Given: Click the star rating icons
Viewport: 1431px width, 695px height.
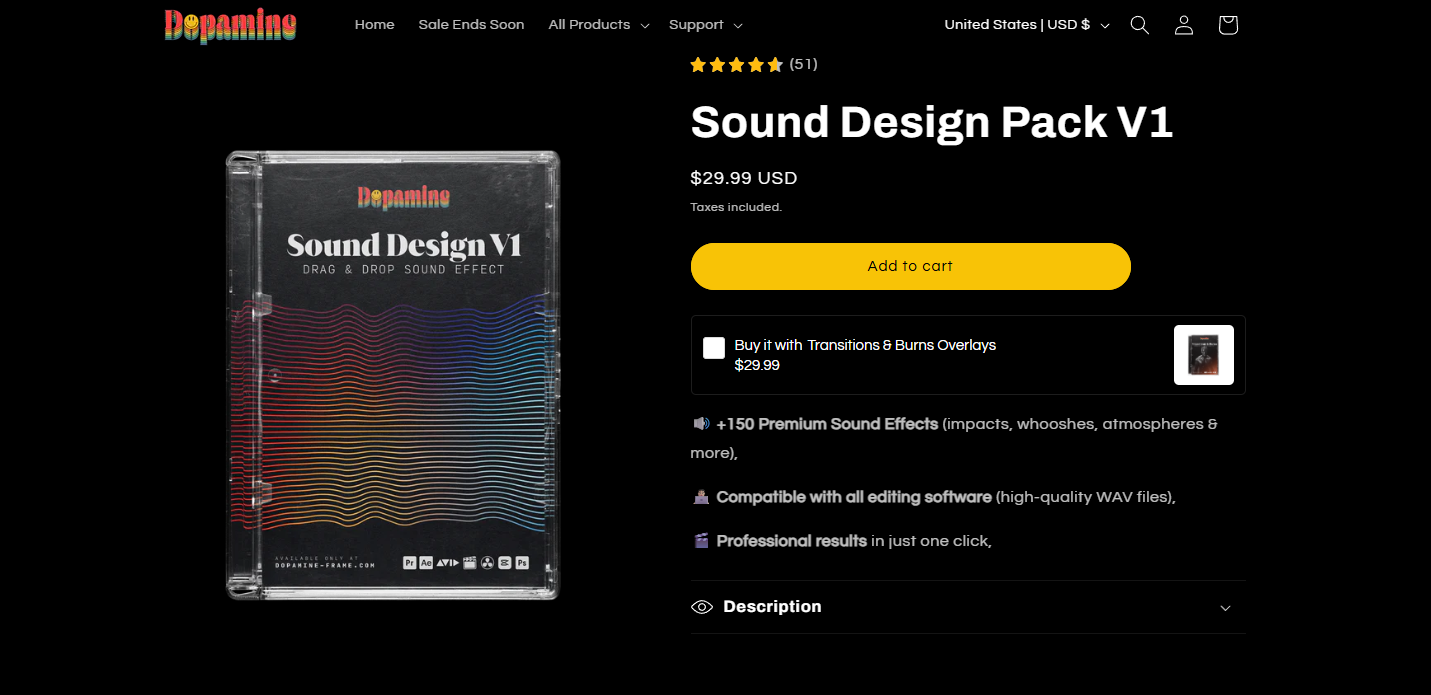Looking at the screenshot, I should [736, 65].
